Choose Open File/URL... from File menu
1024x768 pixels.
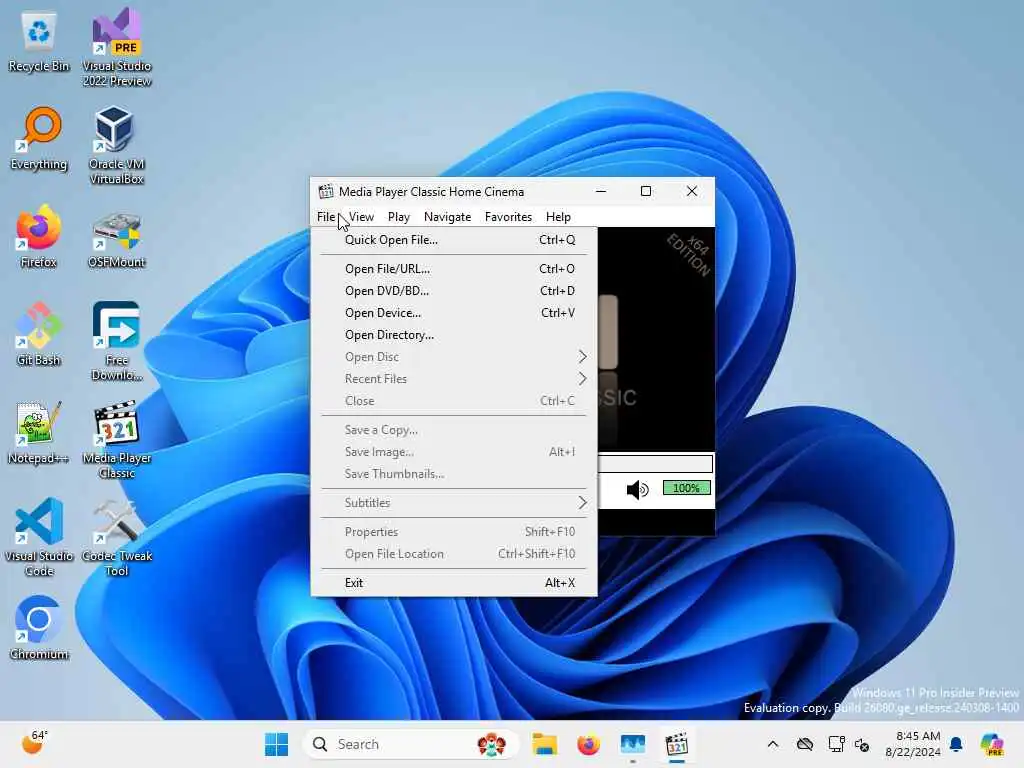click(x=454, y=268)
